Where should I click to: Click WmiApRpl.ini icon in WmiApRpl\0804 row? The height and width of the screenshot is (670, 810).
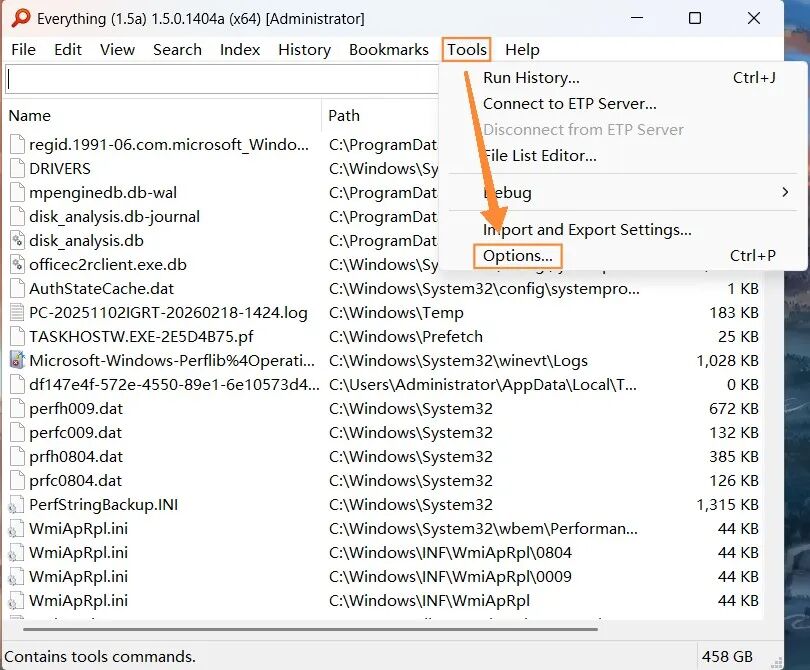16,553
